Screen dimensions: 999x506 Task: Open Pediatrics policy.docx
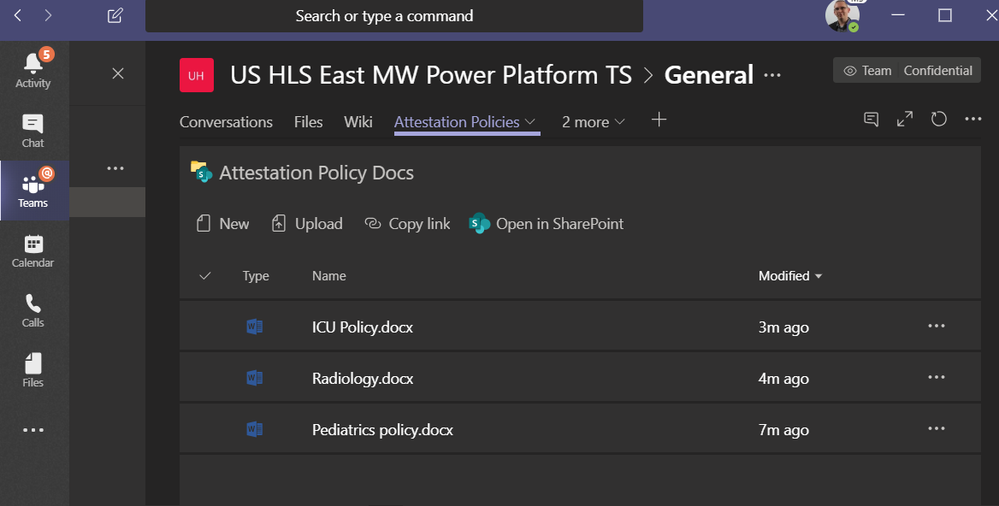[x=382, y=430]
